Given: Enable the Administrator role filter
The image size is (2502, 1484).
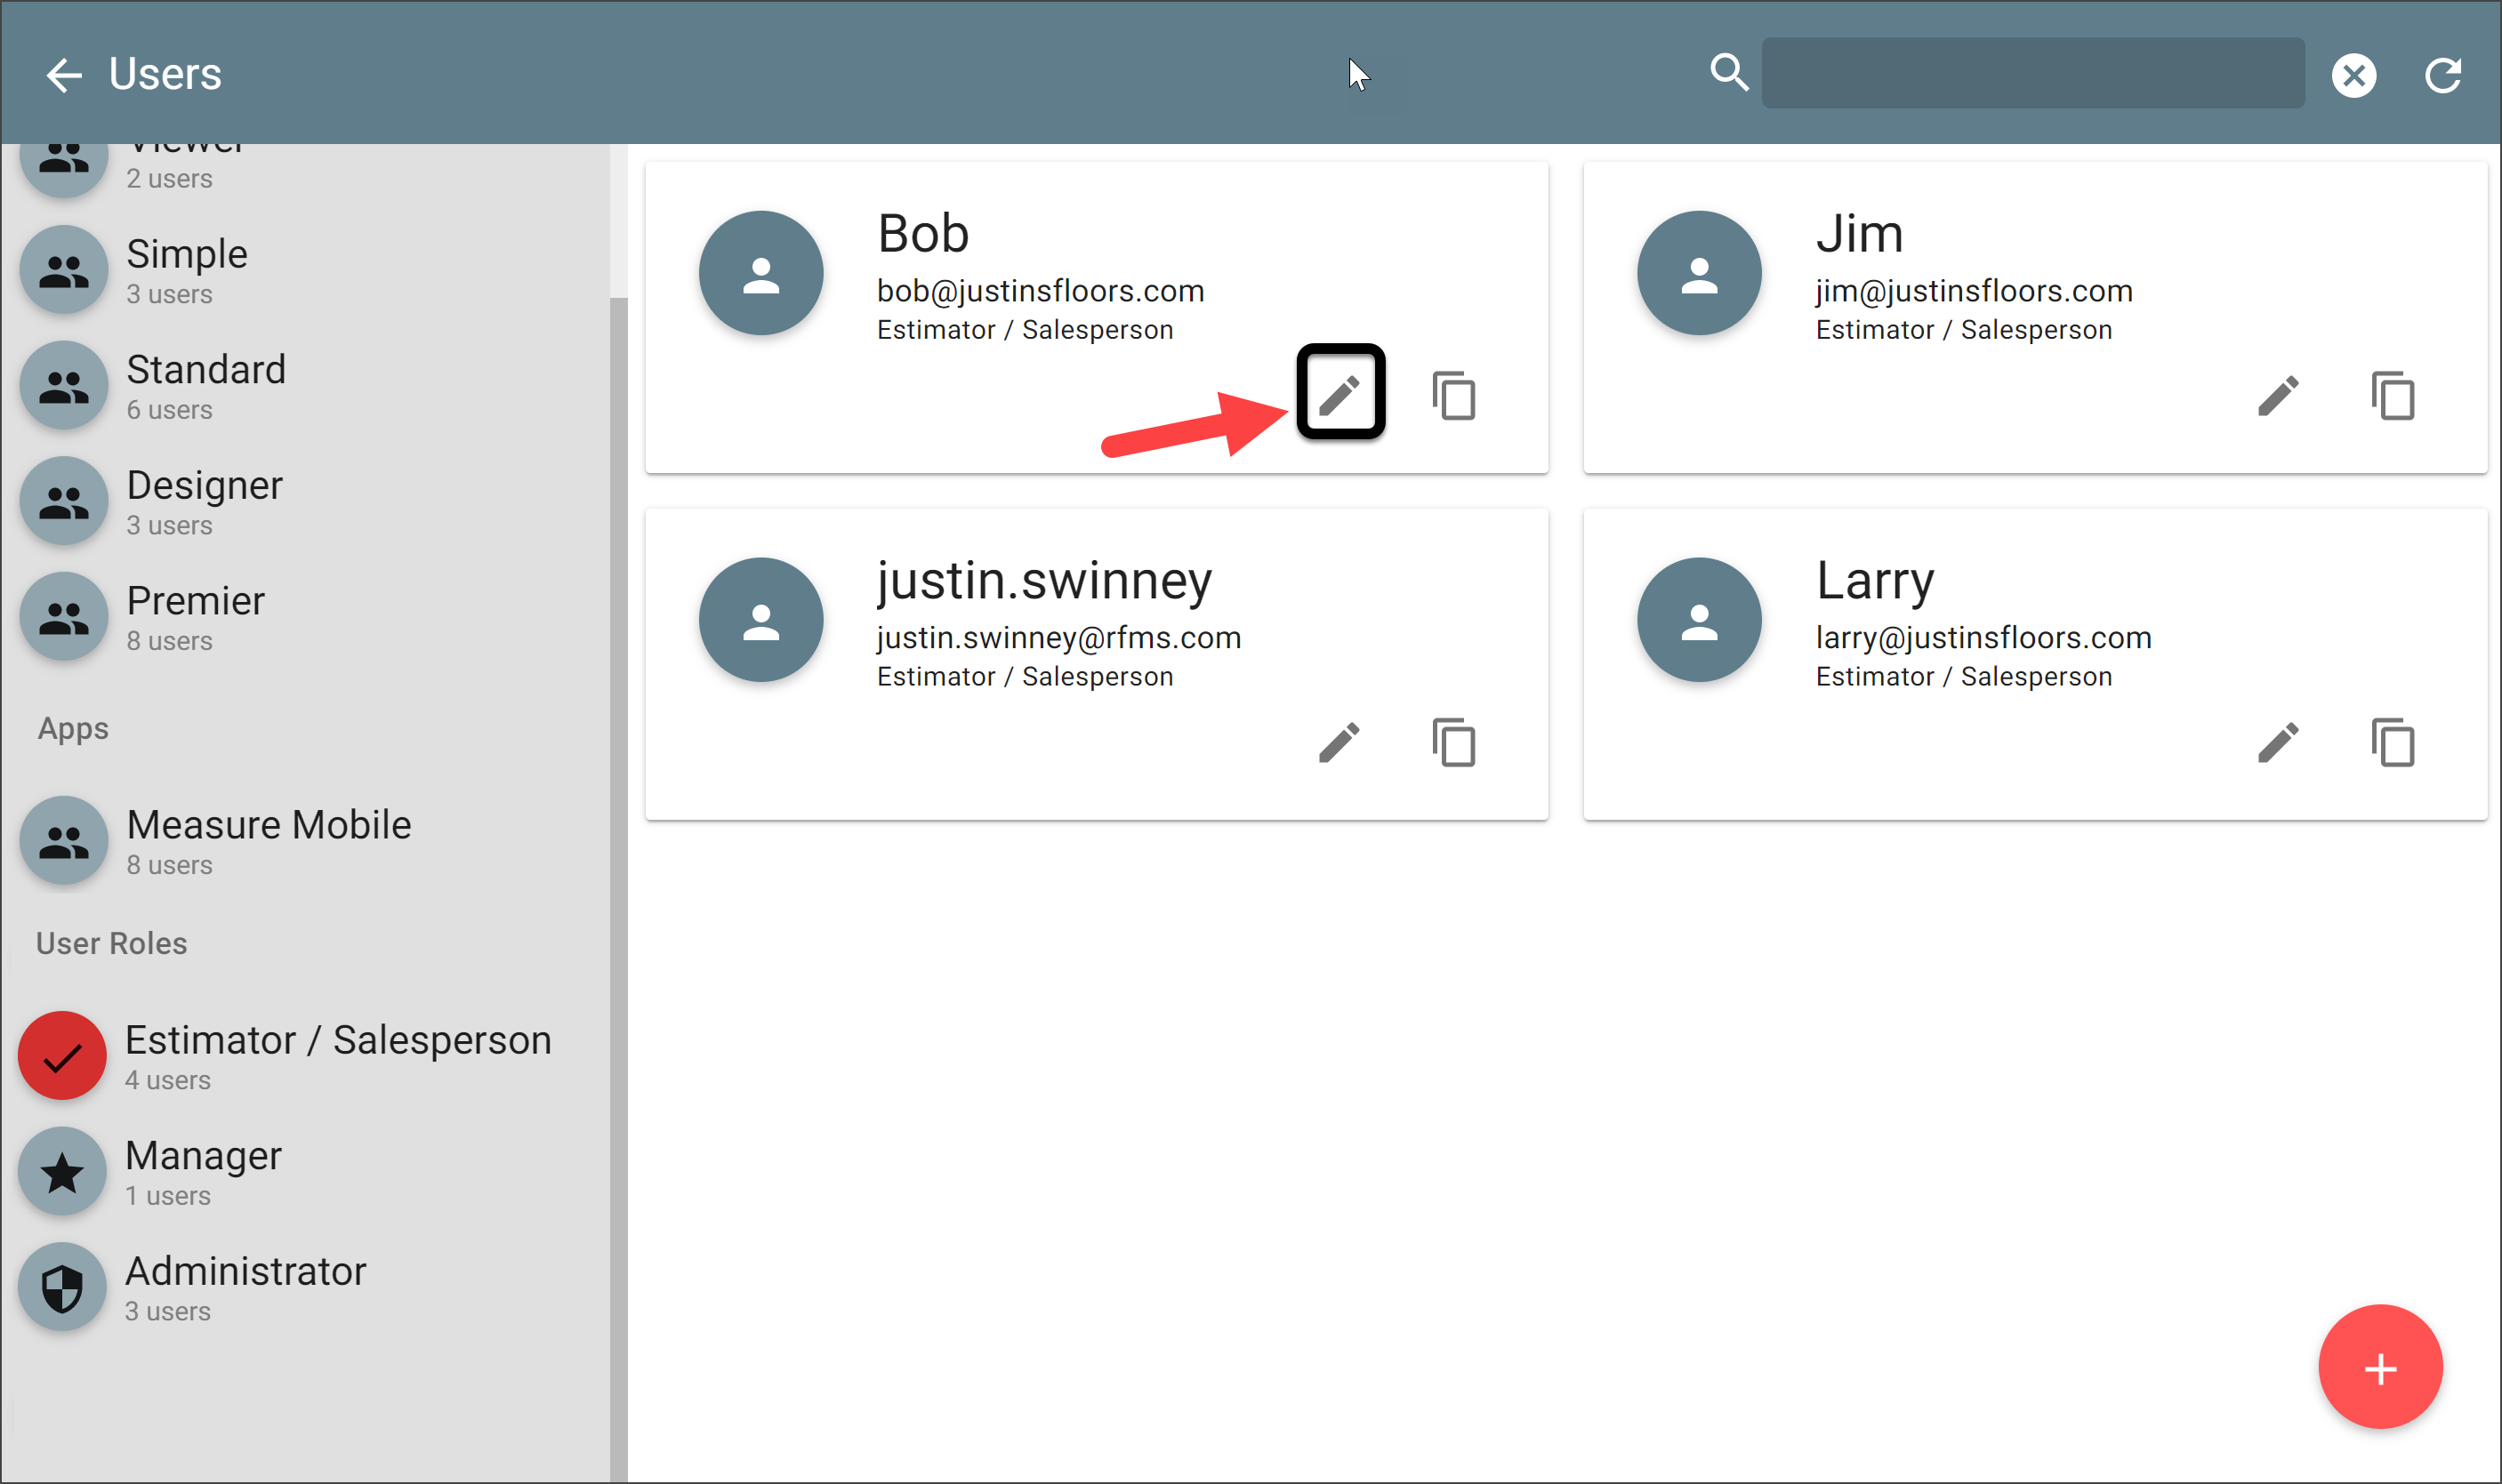Looking at the screenshot, I should coord(62,1288).
